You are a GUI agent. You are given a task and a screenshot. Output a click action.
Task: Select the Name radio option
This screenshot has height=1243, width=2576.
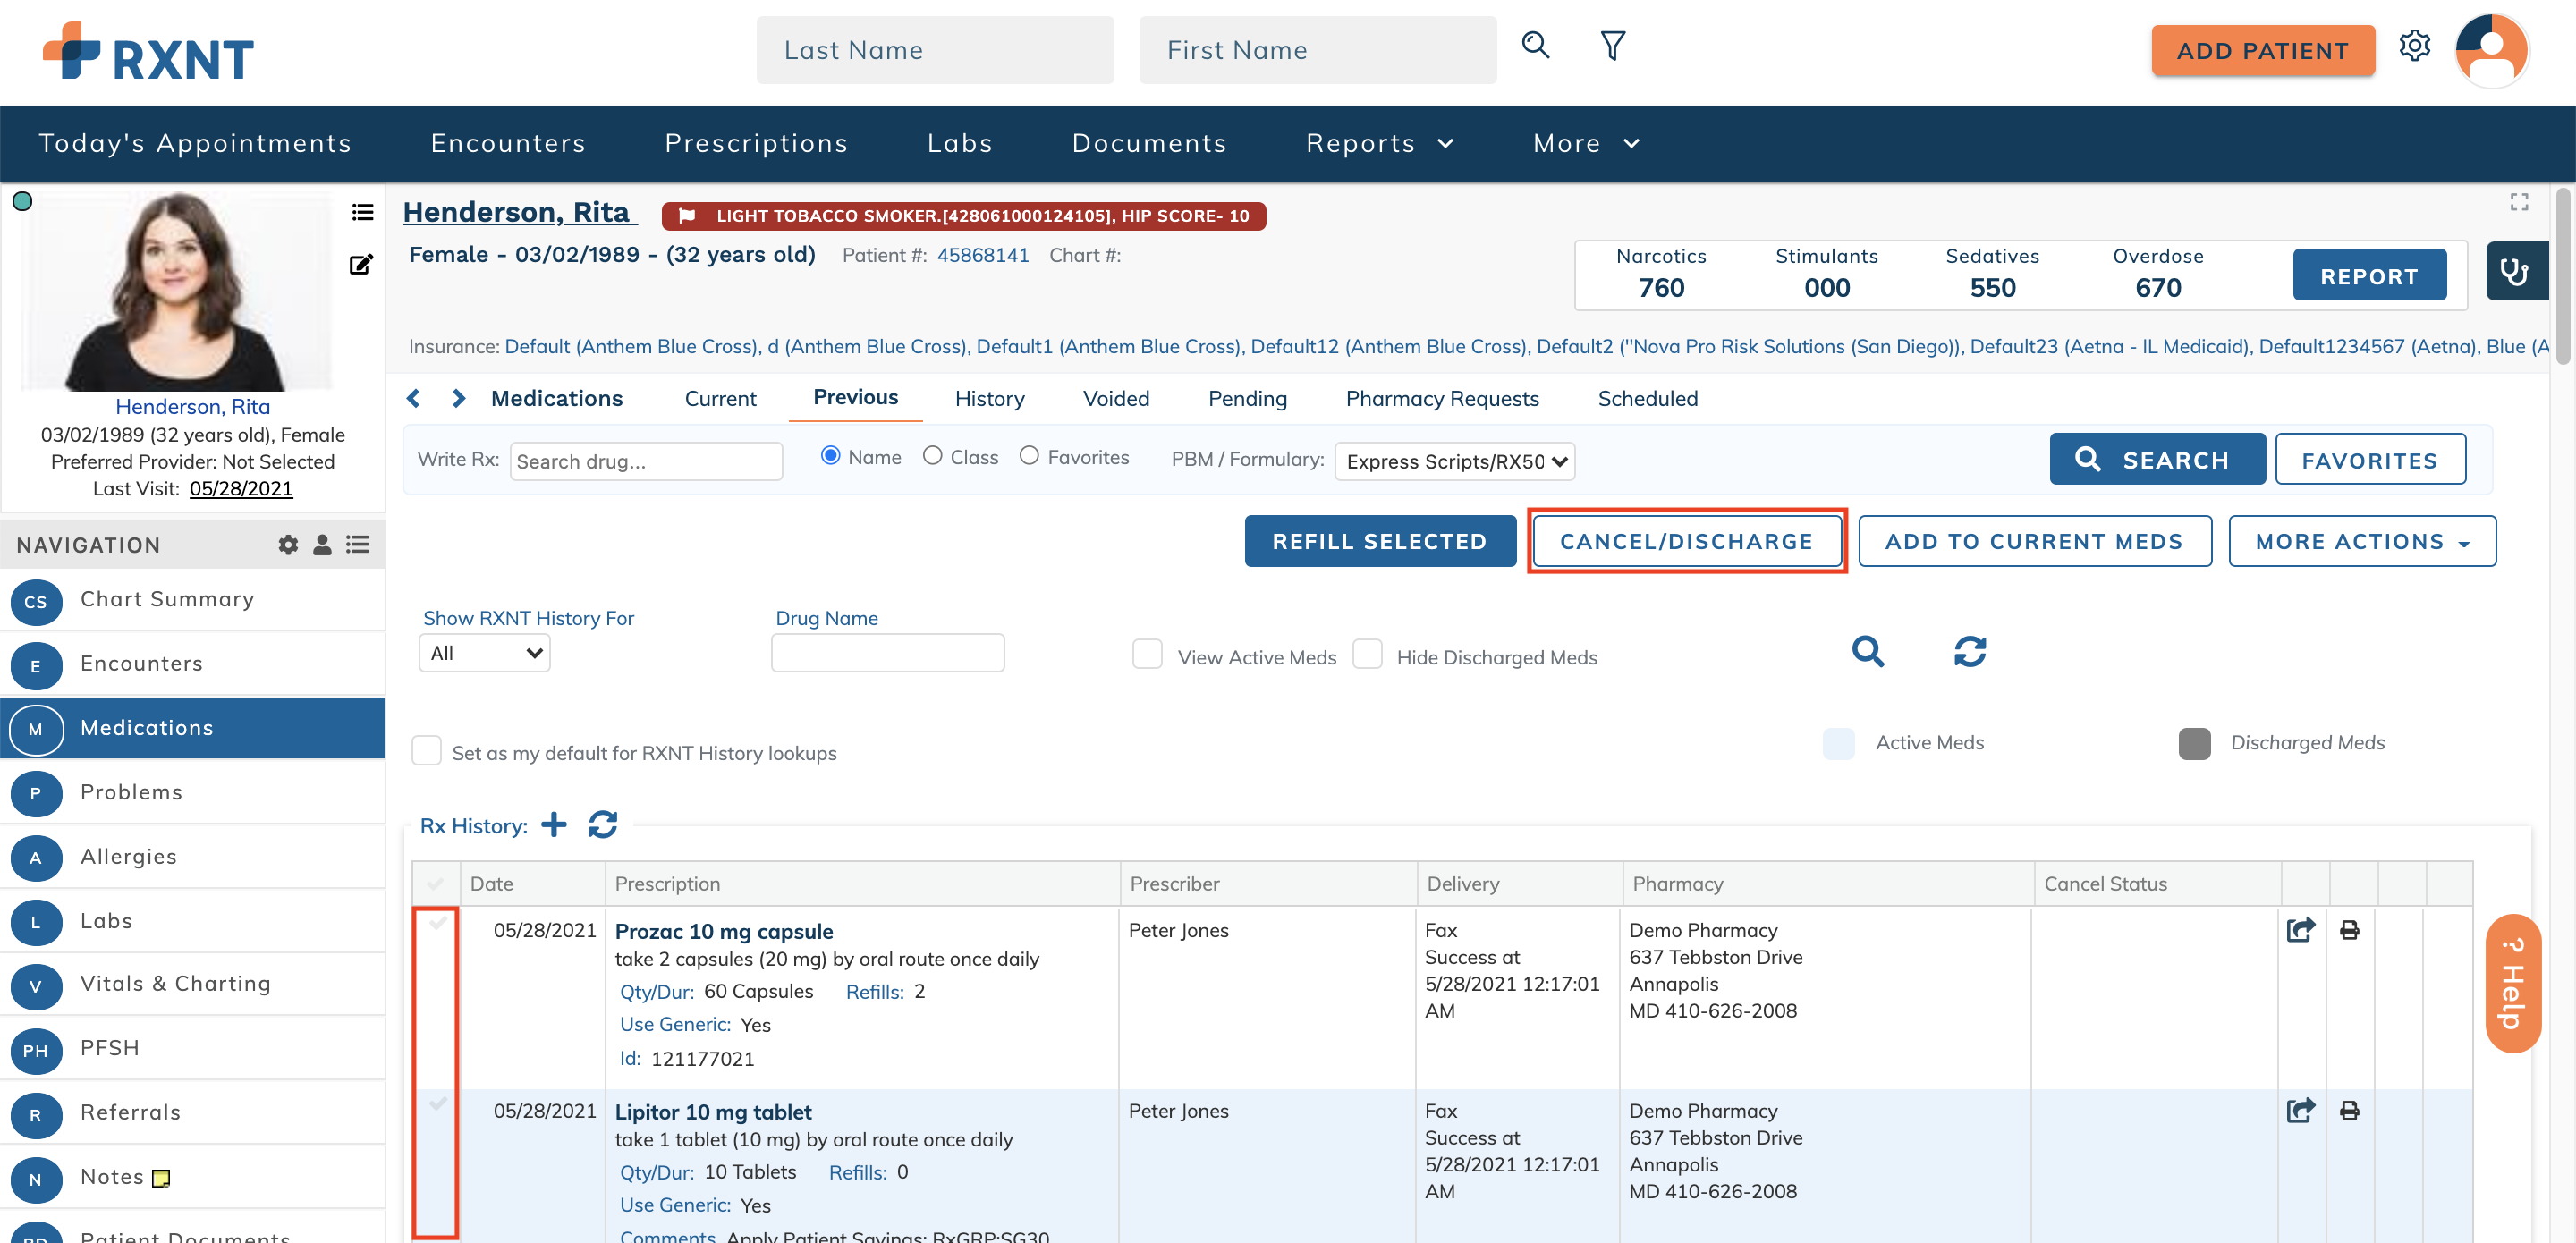click(830, 456)
